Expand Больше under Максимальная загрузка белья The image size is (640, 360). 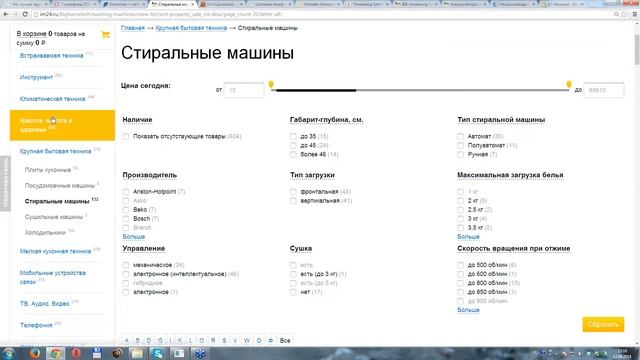point(468,237)
